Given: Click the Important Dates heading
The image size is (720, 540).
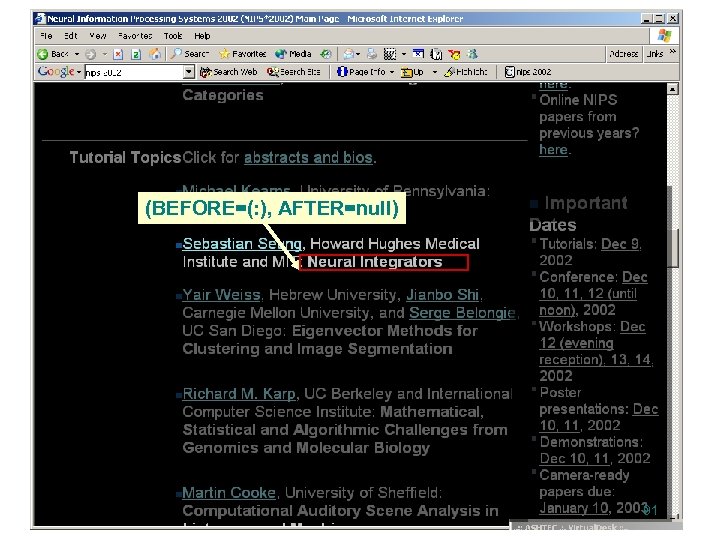Looking at the screenshot, I should coord(578,214).
